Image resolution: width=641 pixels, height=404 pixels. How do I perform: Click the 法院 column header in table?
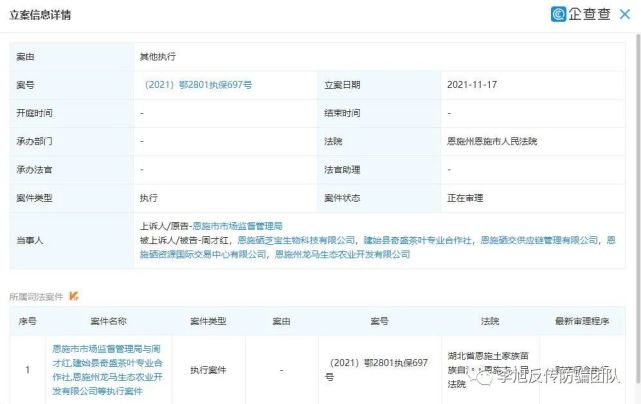click(490, 321)
